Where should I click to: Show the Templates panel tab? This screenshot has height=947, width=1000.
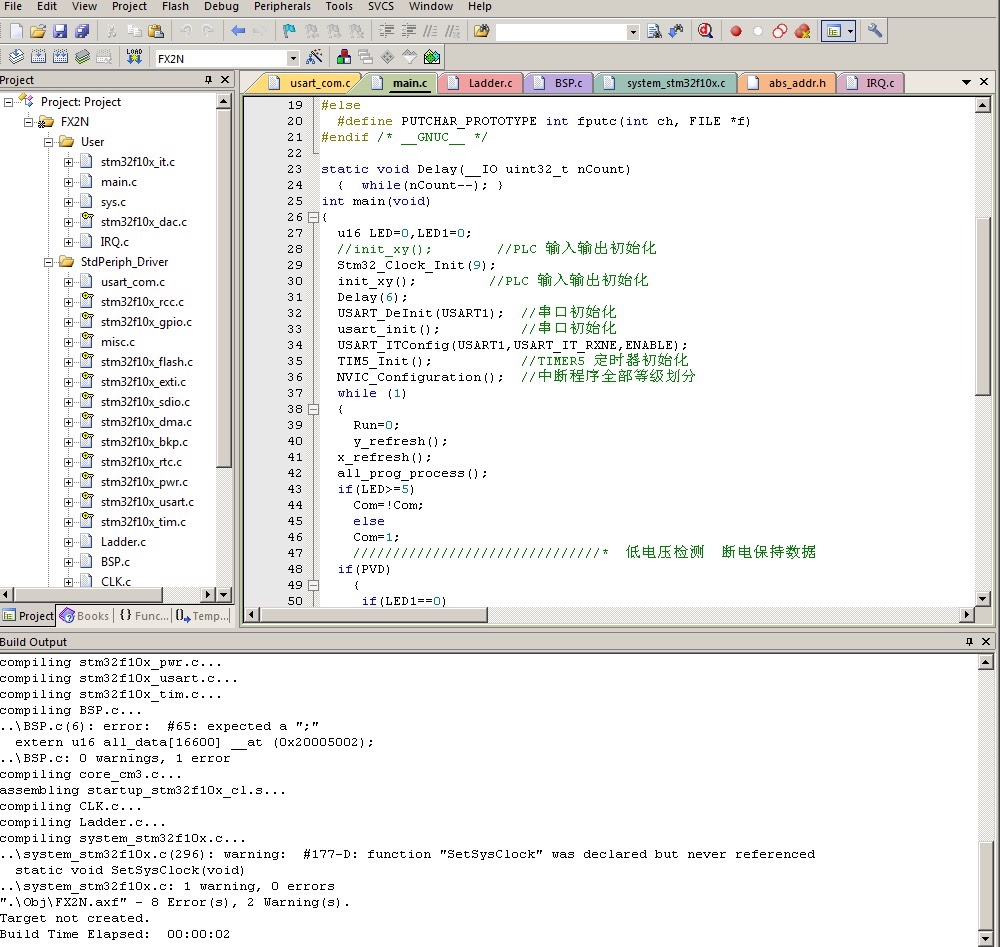[x=202, y=616]
